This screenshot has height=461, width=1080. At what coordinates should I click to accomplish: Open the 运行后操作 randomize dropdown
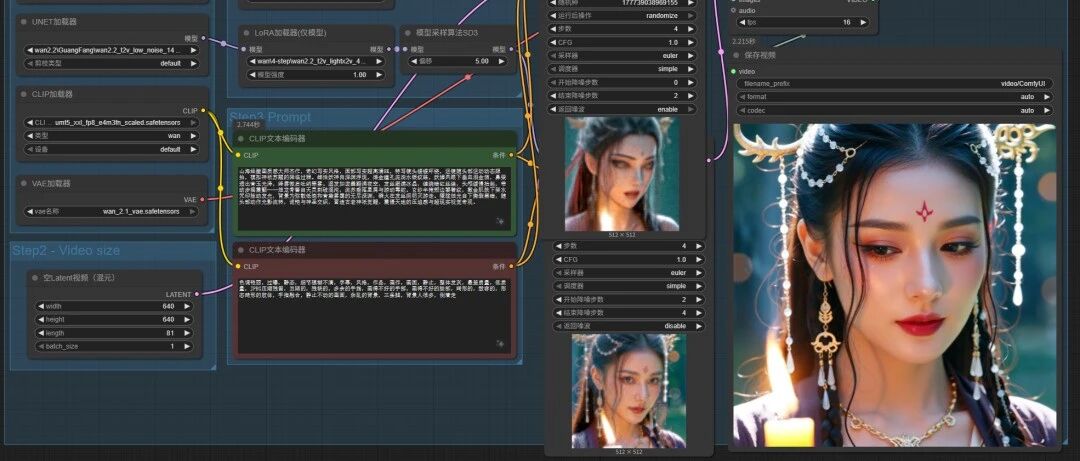click(622, 15)
